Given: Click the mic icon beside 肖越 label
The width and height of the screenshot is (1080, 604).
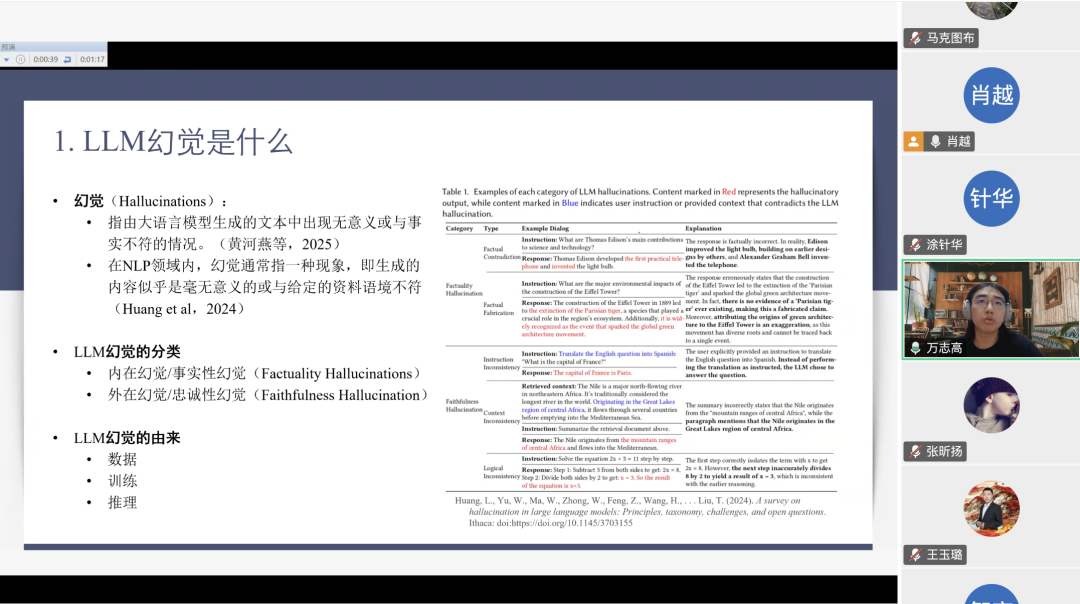Looking at the screenshot, I should (935, 141).
